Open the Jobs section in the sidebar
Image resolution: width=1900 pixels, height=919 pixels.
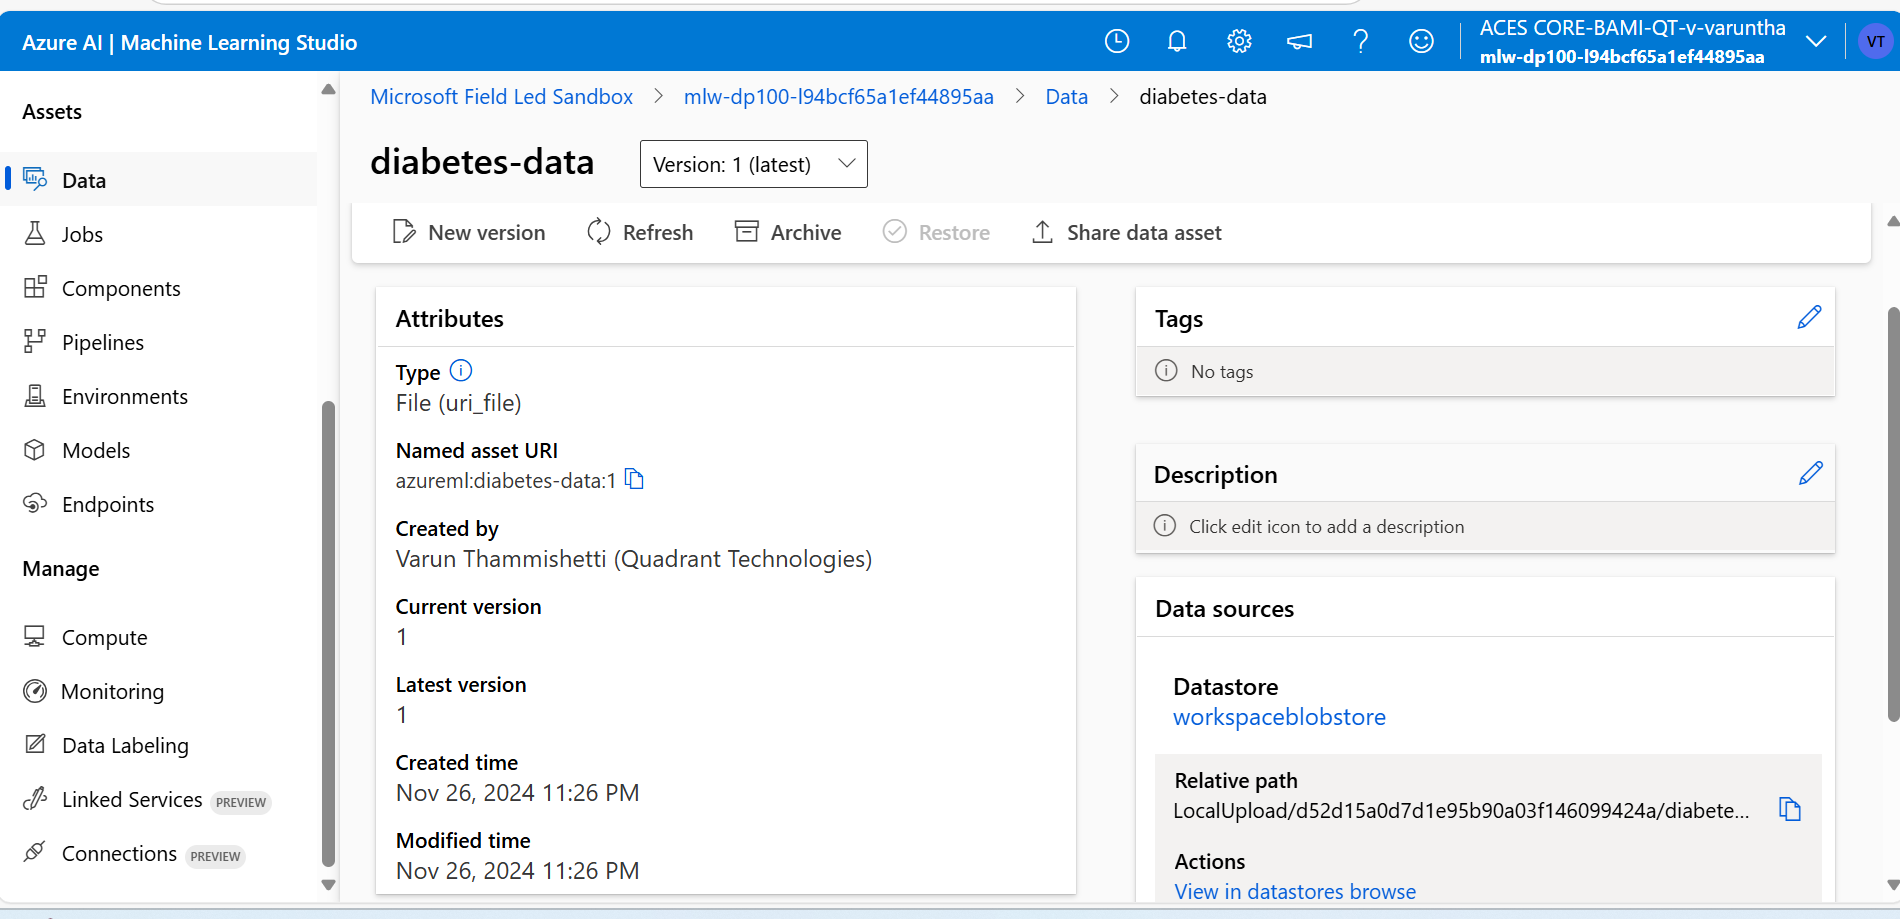pos(82,233)
